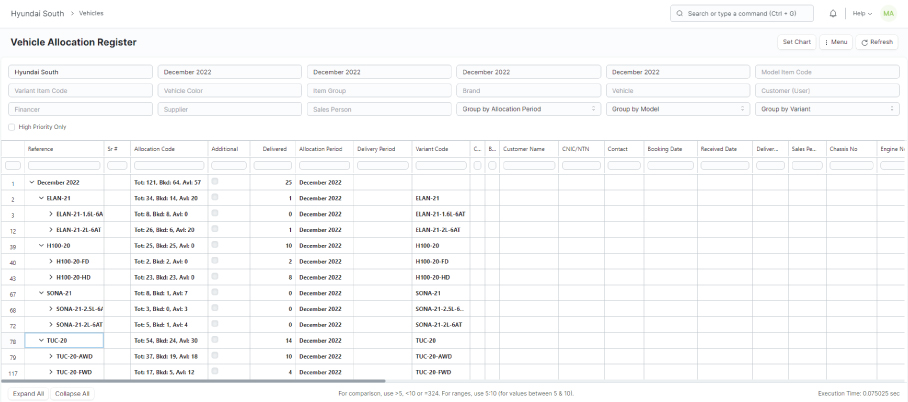Collapse the H100-20 group
Screen dimensions: 908x402
(x=41, y=246)
